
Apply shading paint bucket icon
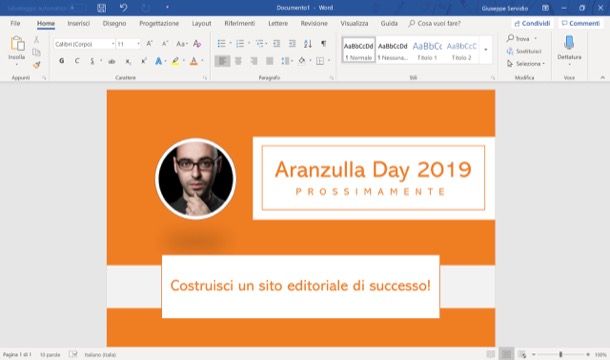pyautogui.click(x=302, y=61)
